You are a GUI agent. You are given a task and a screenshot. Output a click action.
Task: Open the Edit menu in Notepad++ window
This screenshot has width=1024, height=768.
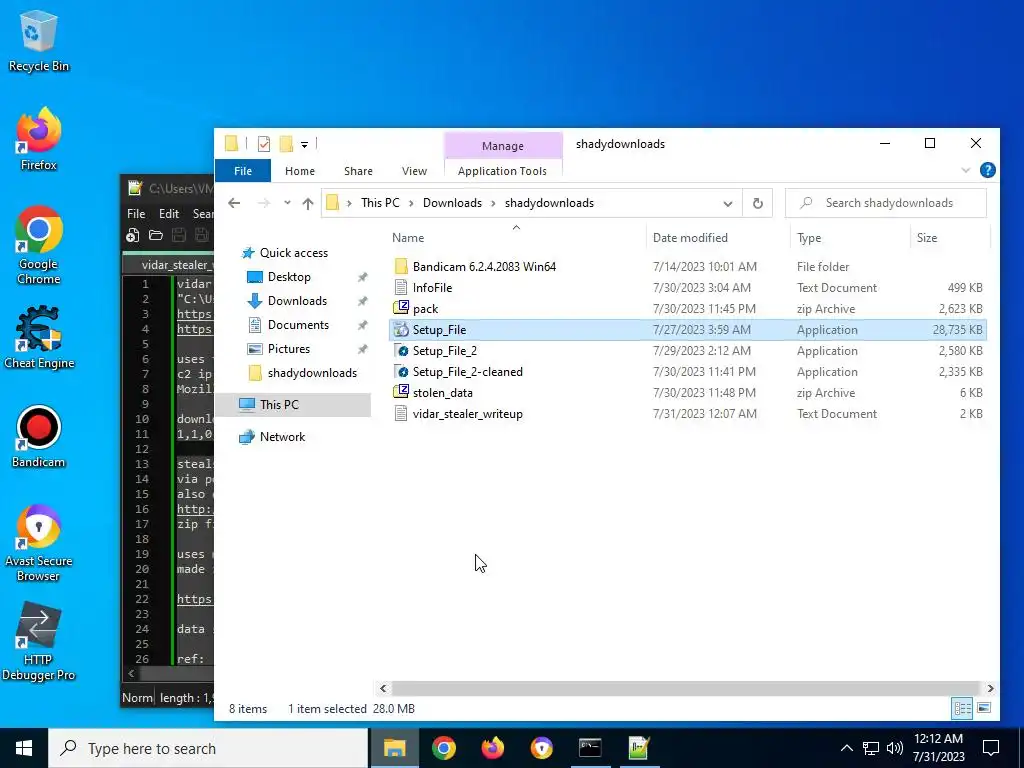pyautogui.click(x=168, y=214)
